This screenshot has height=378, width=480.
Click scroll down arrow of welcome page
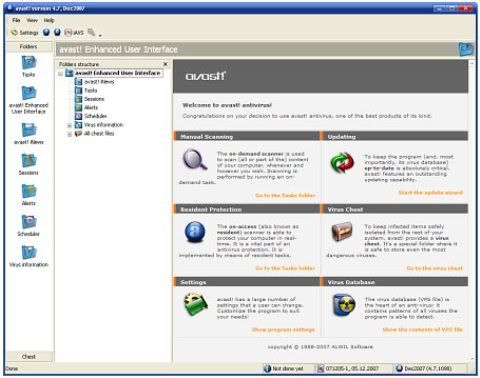472,359
